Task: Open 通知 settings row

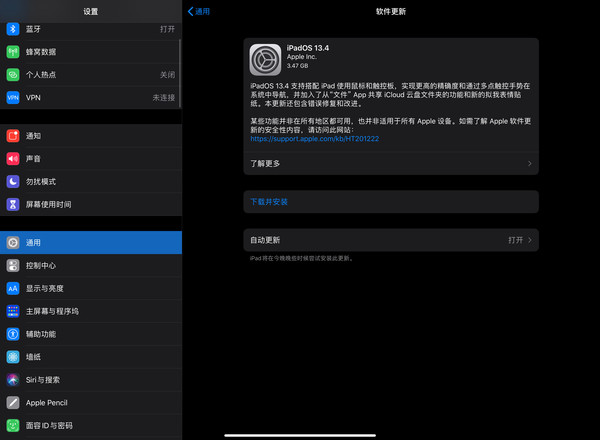Action: coord(91,136)
